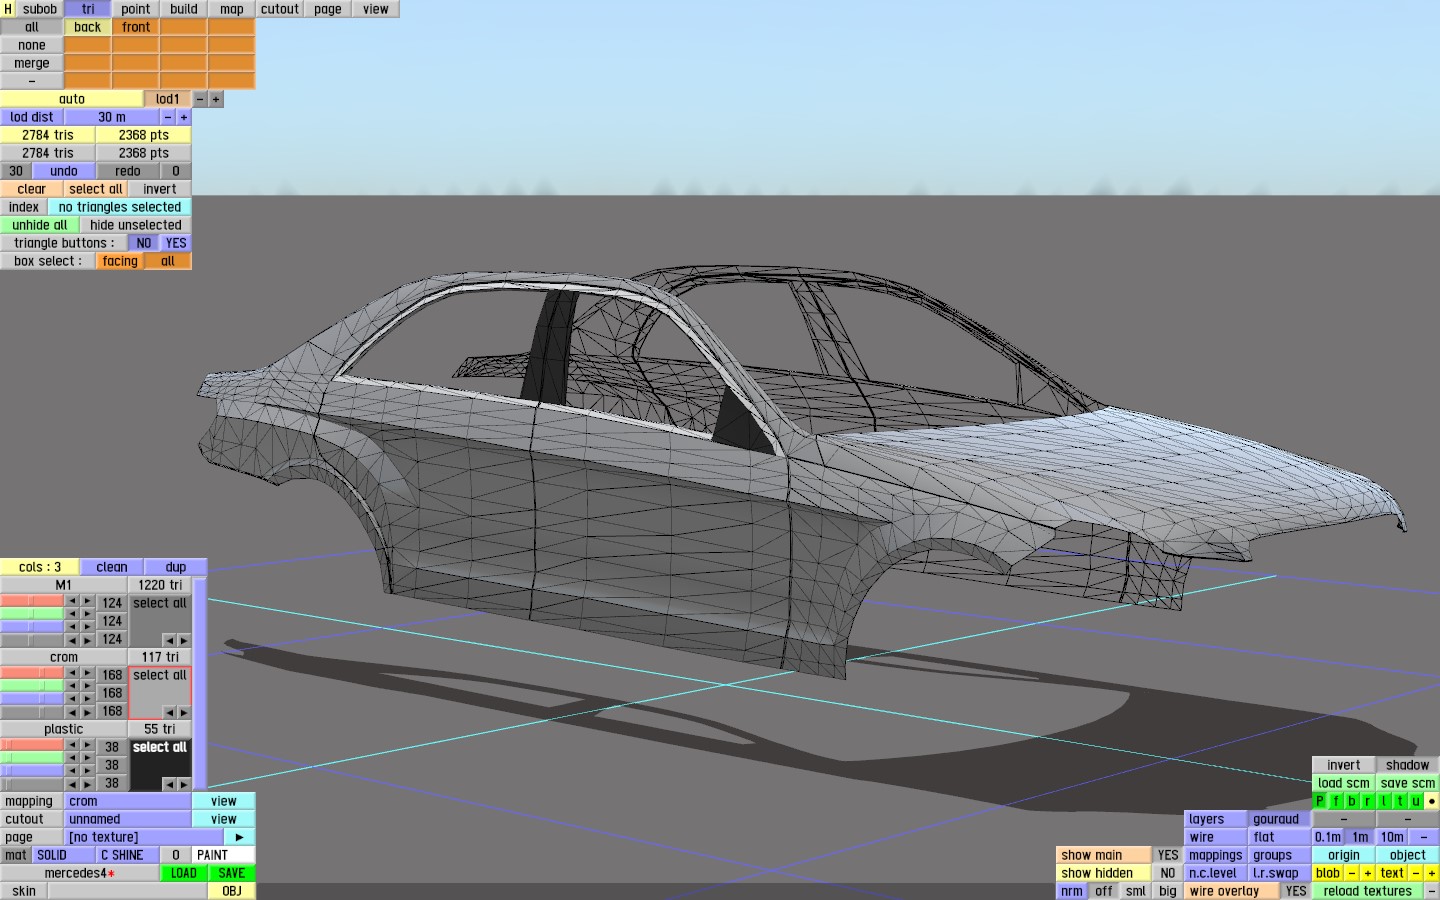Enlarge text size with its plus button

point(1432,873)
